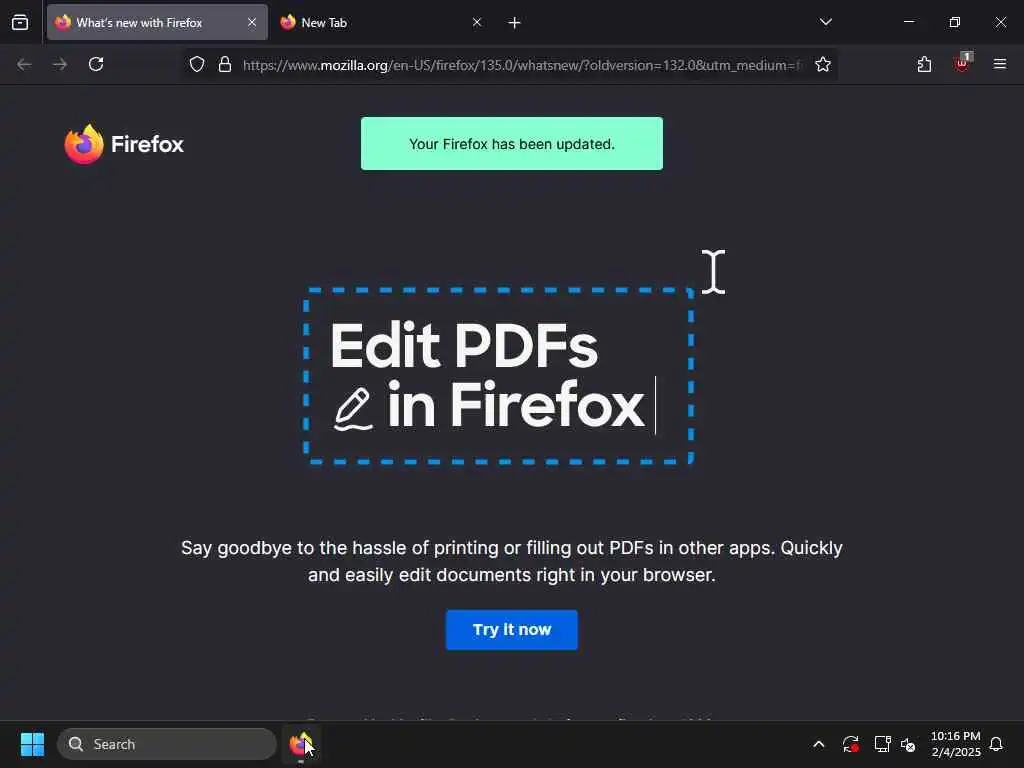Bookmark this page with star icon
Screen dimensions: 1024x768
823,65
